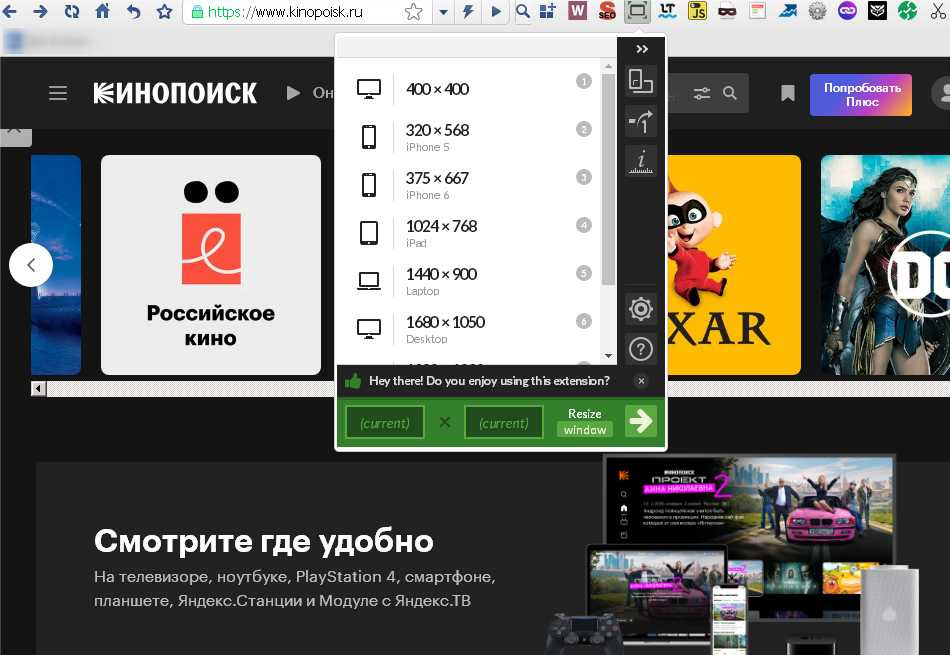Open the address bar dropdown arrow
The width and height of the screenshot is (950, 655).
coord(443,12)
